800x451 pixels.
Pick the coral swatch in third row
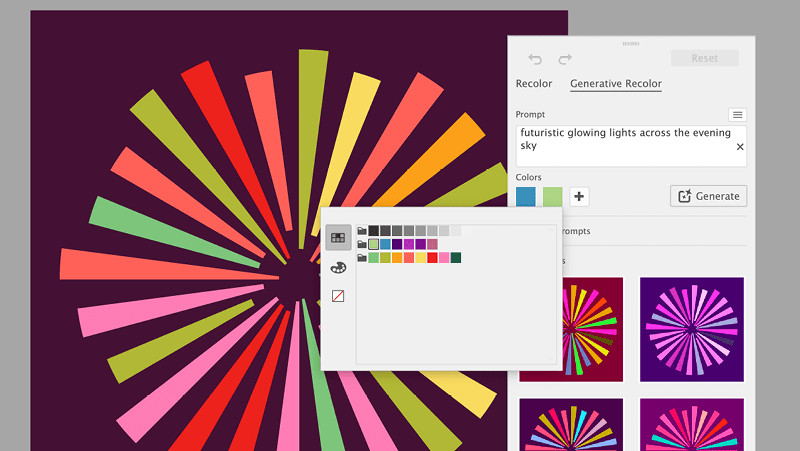coord(409,258)
